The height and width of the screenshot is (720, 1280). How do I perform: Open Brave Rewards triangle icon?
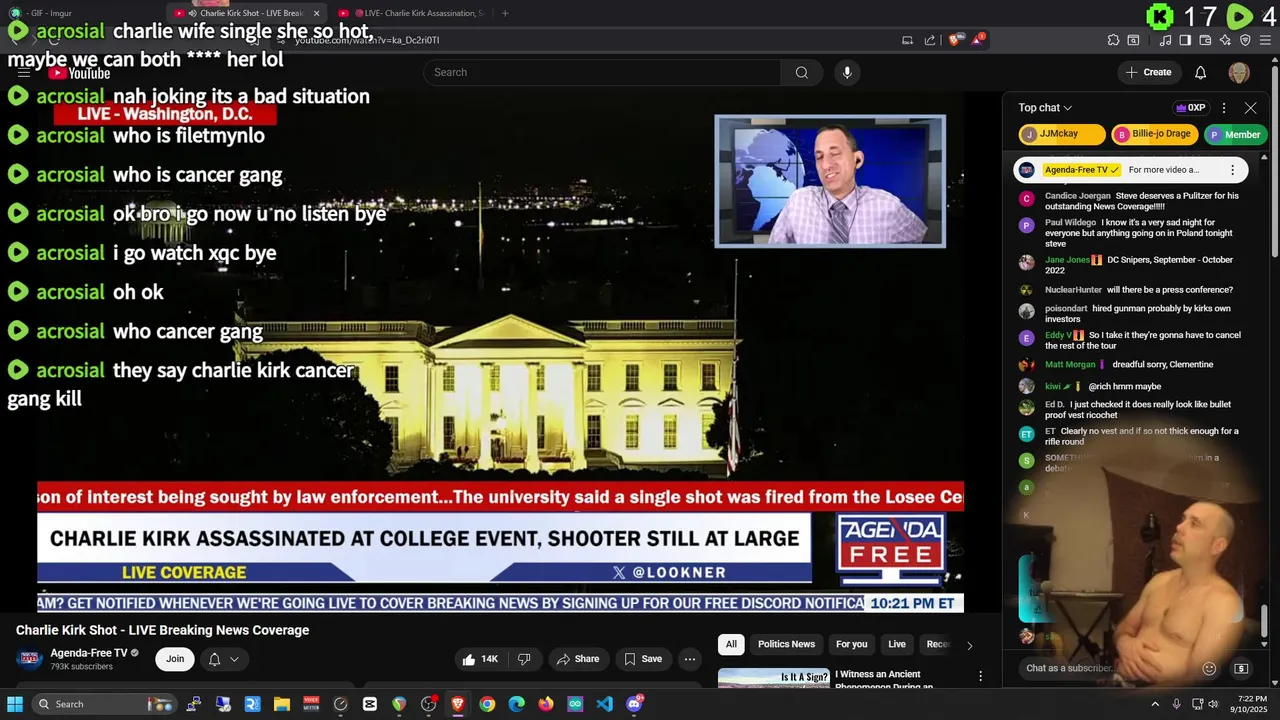(x=980, y=40)
